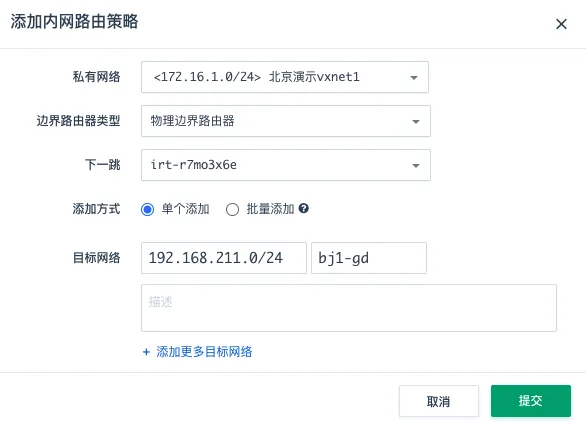Select the 单个添加 radio button
586x422 pixels.
pos(147,209)
